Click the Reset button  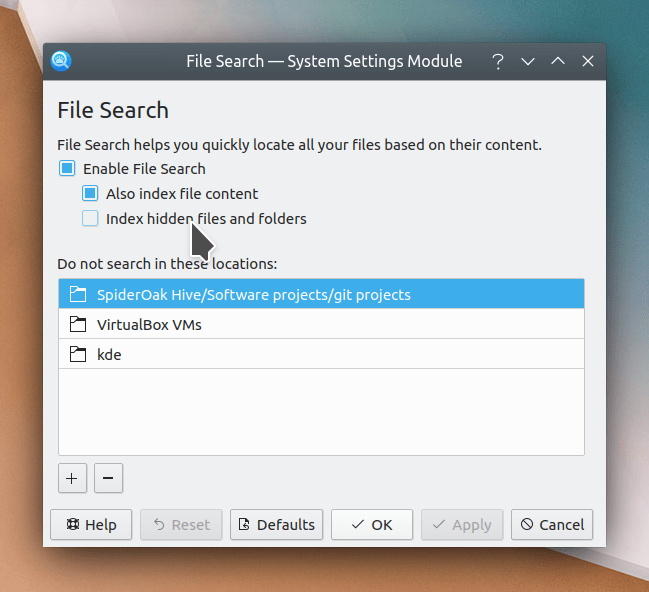[x=181, y=524]
